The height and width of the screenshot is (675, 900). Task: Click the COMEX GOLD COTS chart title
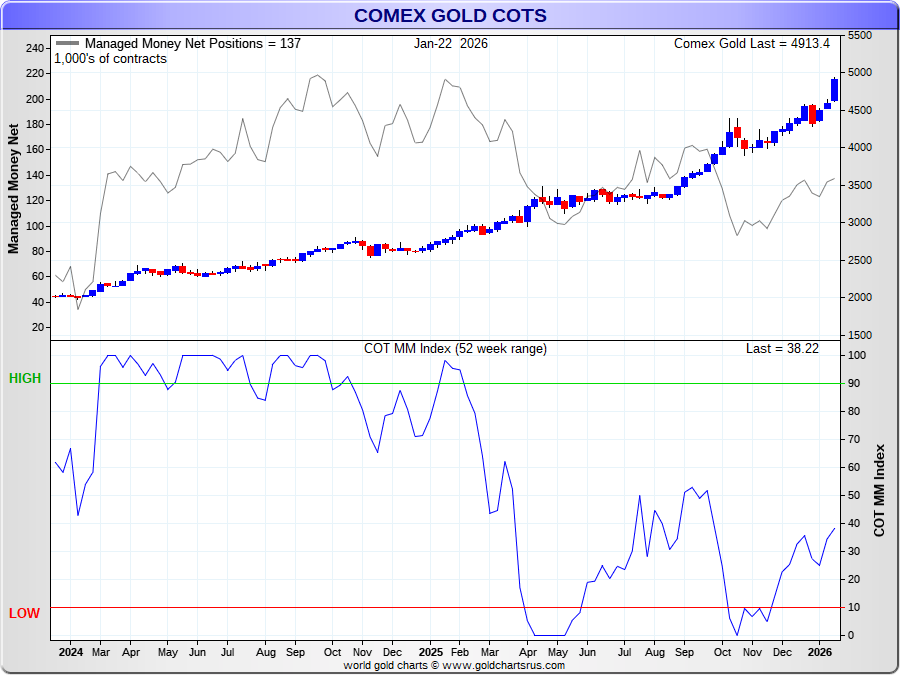[x=450, y=15]
